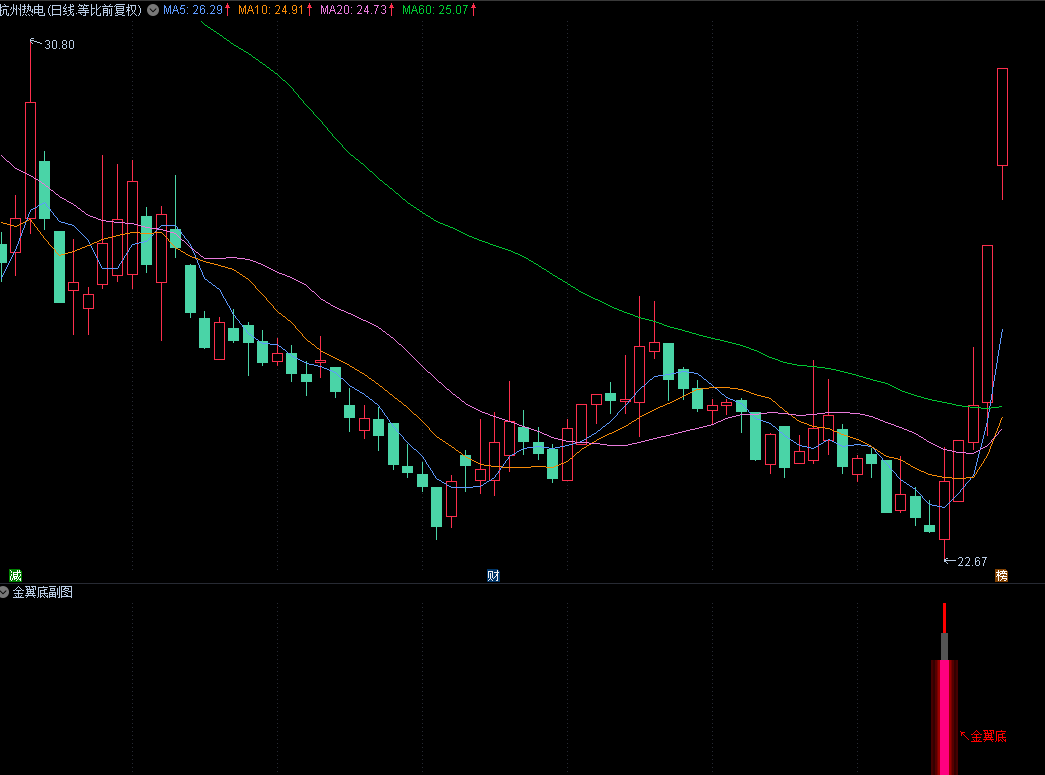The height and width of the screenshot is (775, 1045).
Task: Select the MA60: 25.07 indicator label
Action: click(x=434, y=10)
